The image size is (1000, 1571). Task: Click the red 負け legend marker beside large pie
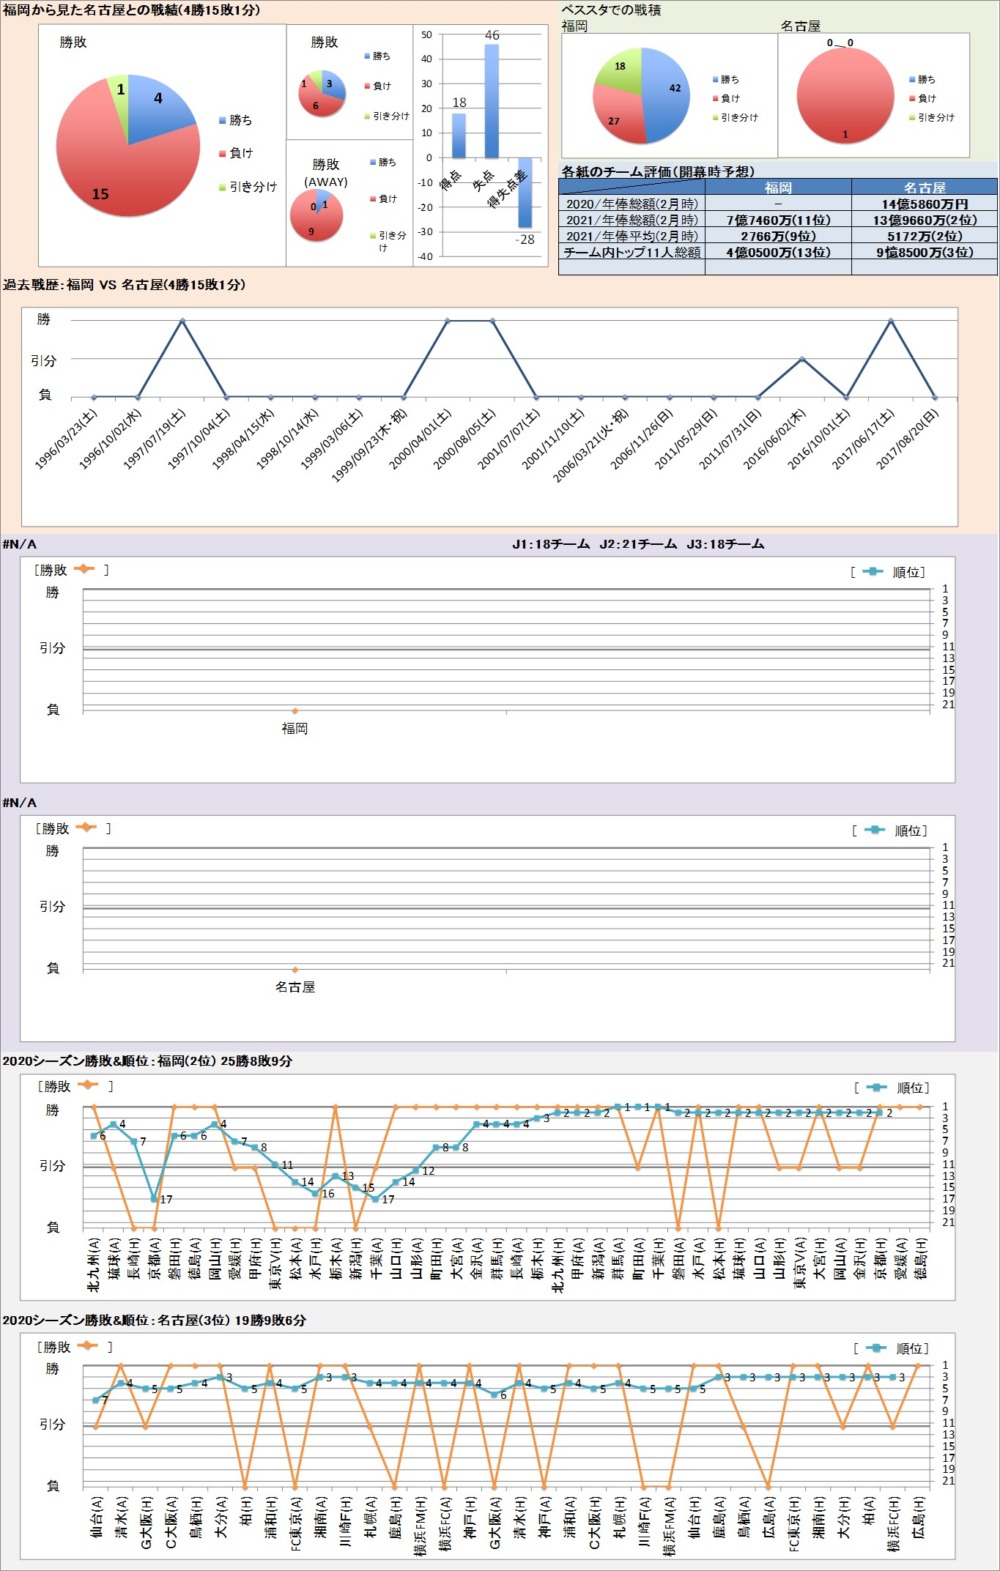222,154
